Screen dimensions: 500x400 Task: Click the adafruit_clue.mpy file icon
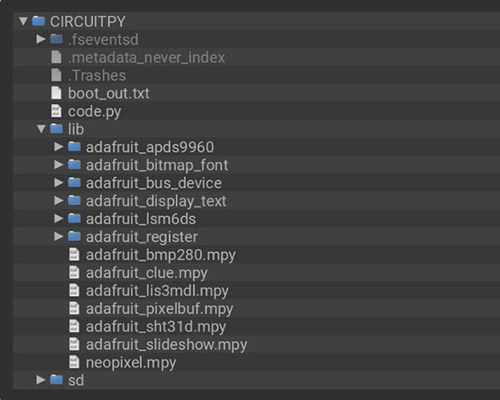[74, 272]
